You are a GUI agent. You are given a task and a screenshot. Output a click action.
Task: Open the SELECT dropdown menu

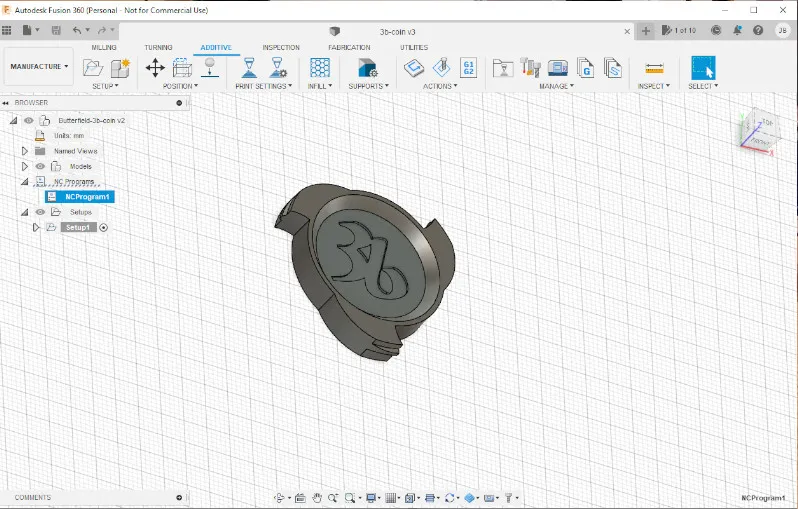coord(703,86)
